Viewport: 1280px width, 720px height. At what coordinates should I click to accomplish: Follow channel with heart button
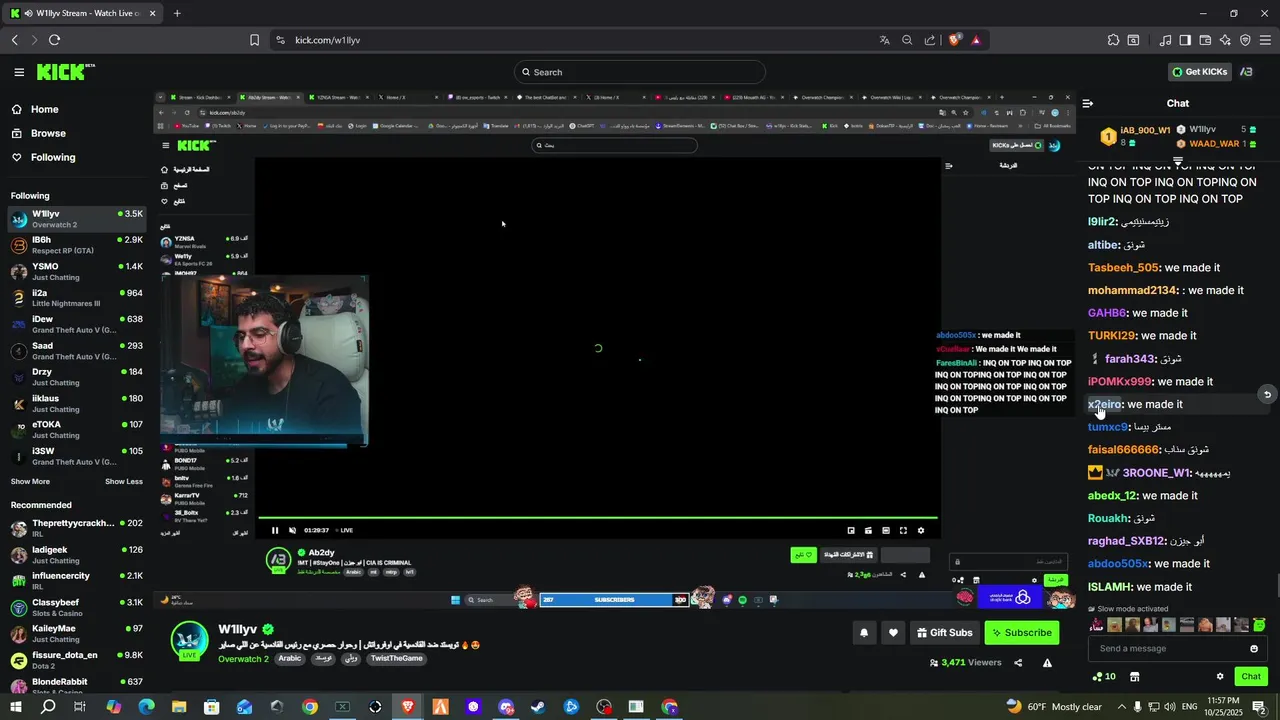pyautogui.click(x=894, y=632)
